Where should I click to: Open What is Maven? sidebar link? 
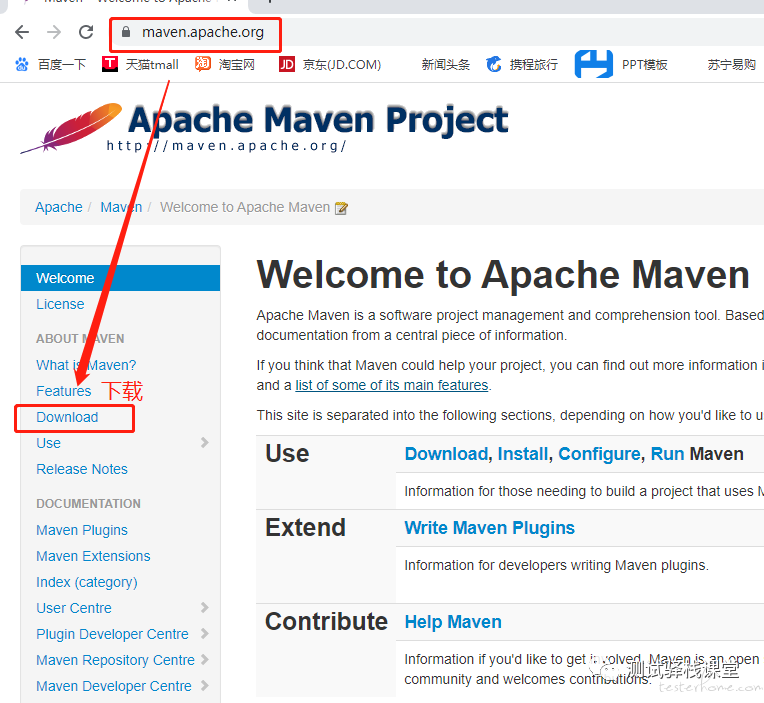[x=86, y=365]
